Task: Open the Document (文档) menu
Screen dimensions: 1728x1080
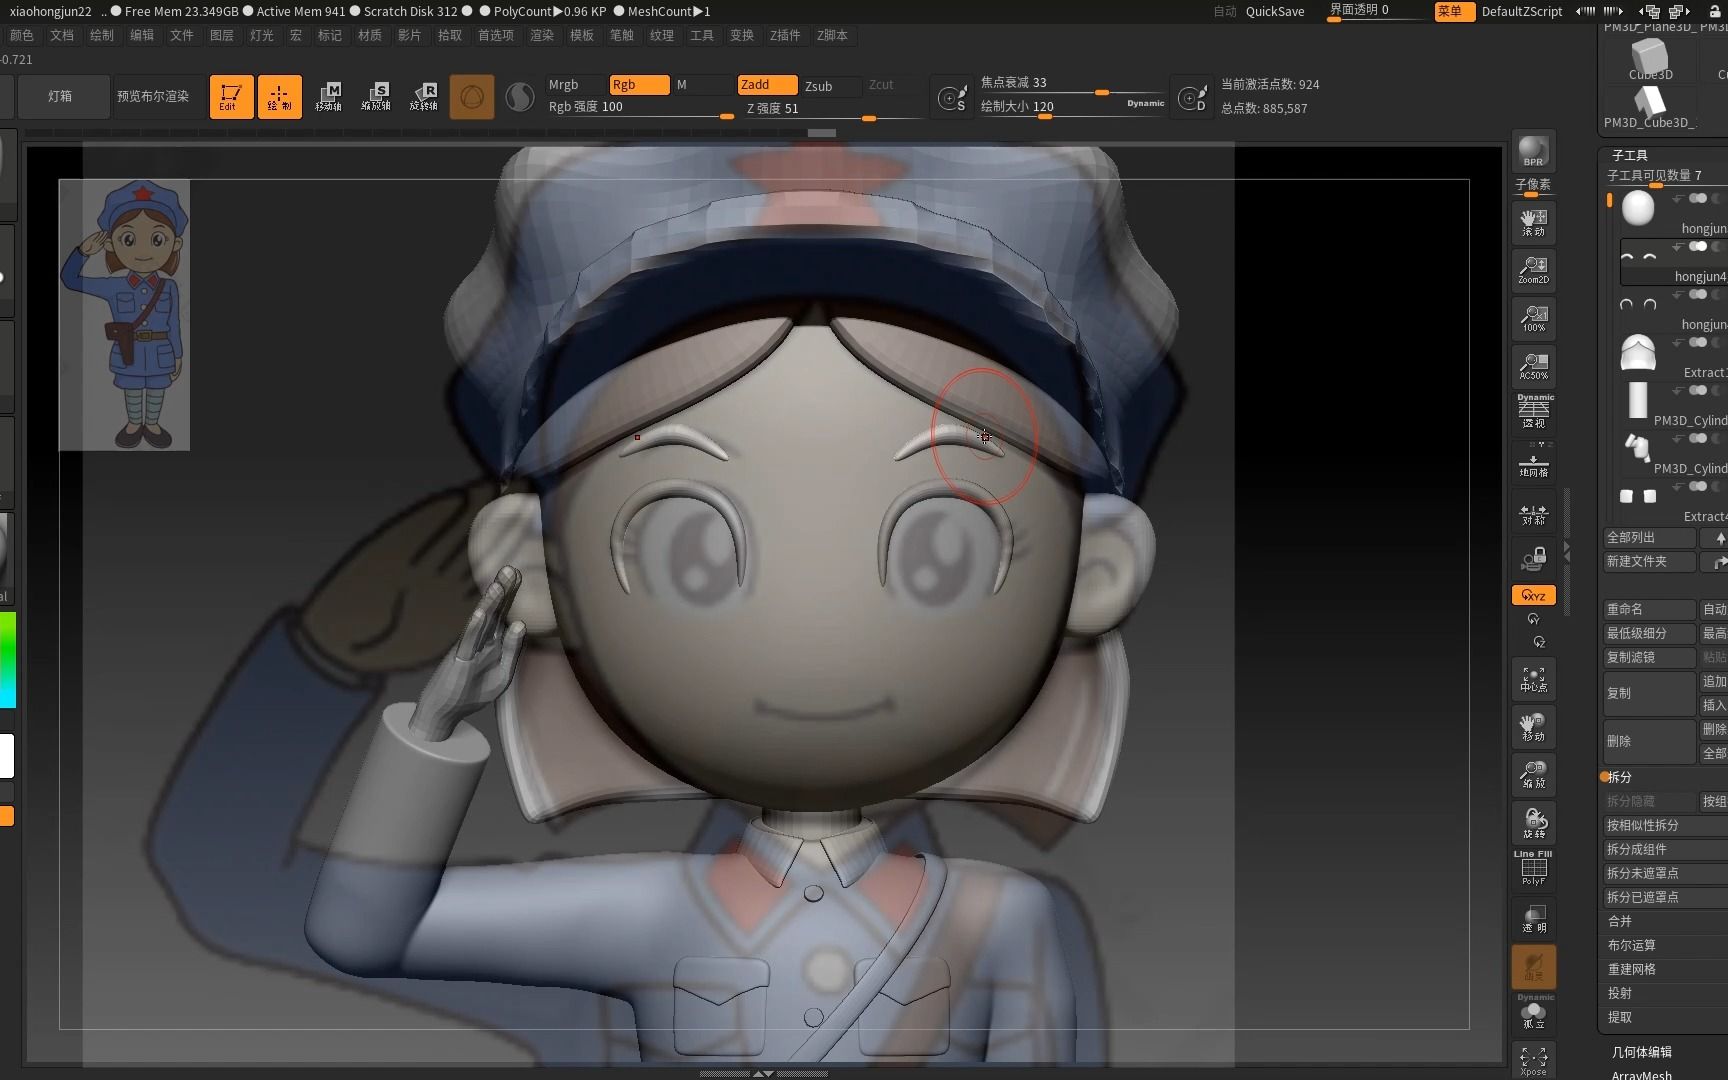Action: 62,35
